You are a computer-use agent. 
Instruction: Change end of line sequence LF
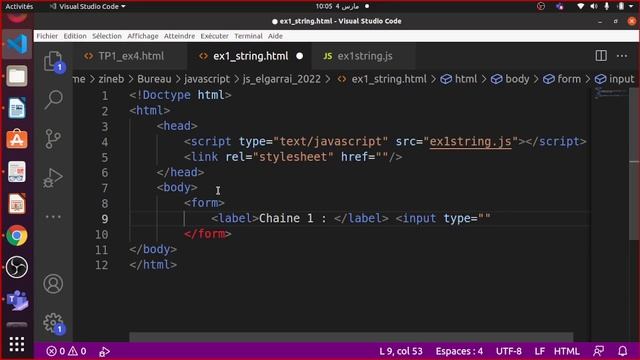540,351
